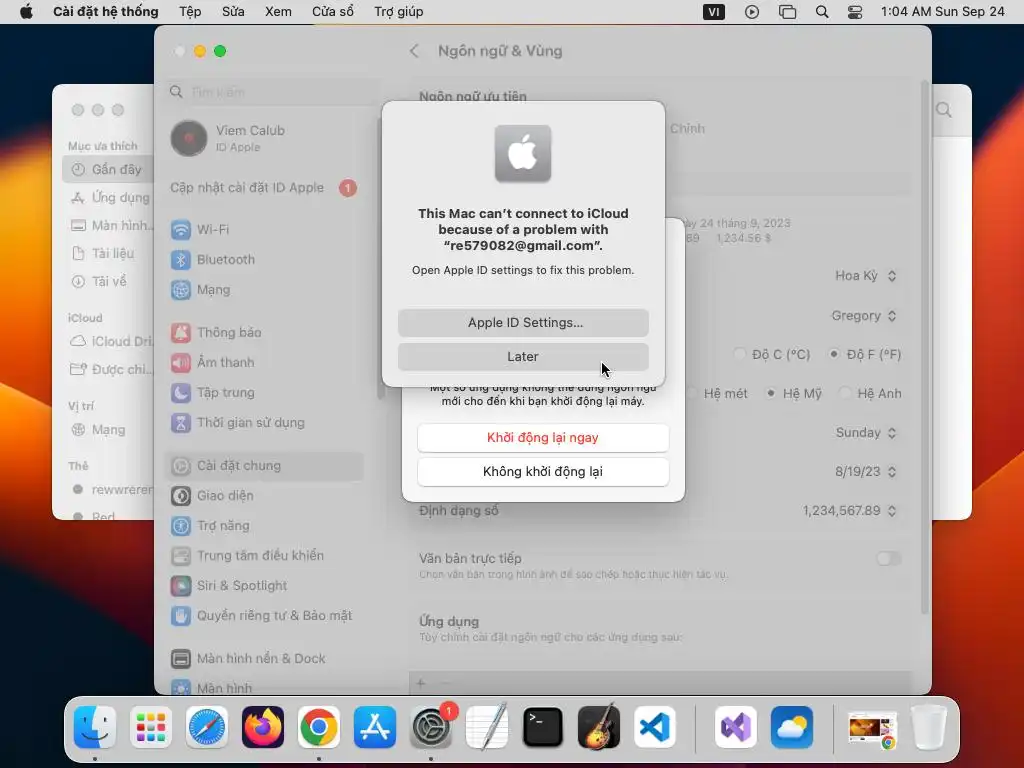1024x768 pixels.
Task: Open Finder from the Dock
Action: (95, 727)
